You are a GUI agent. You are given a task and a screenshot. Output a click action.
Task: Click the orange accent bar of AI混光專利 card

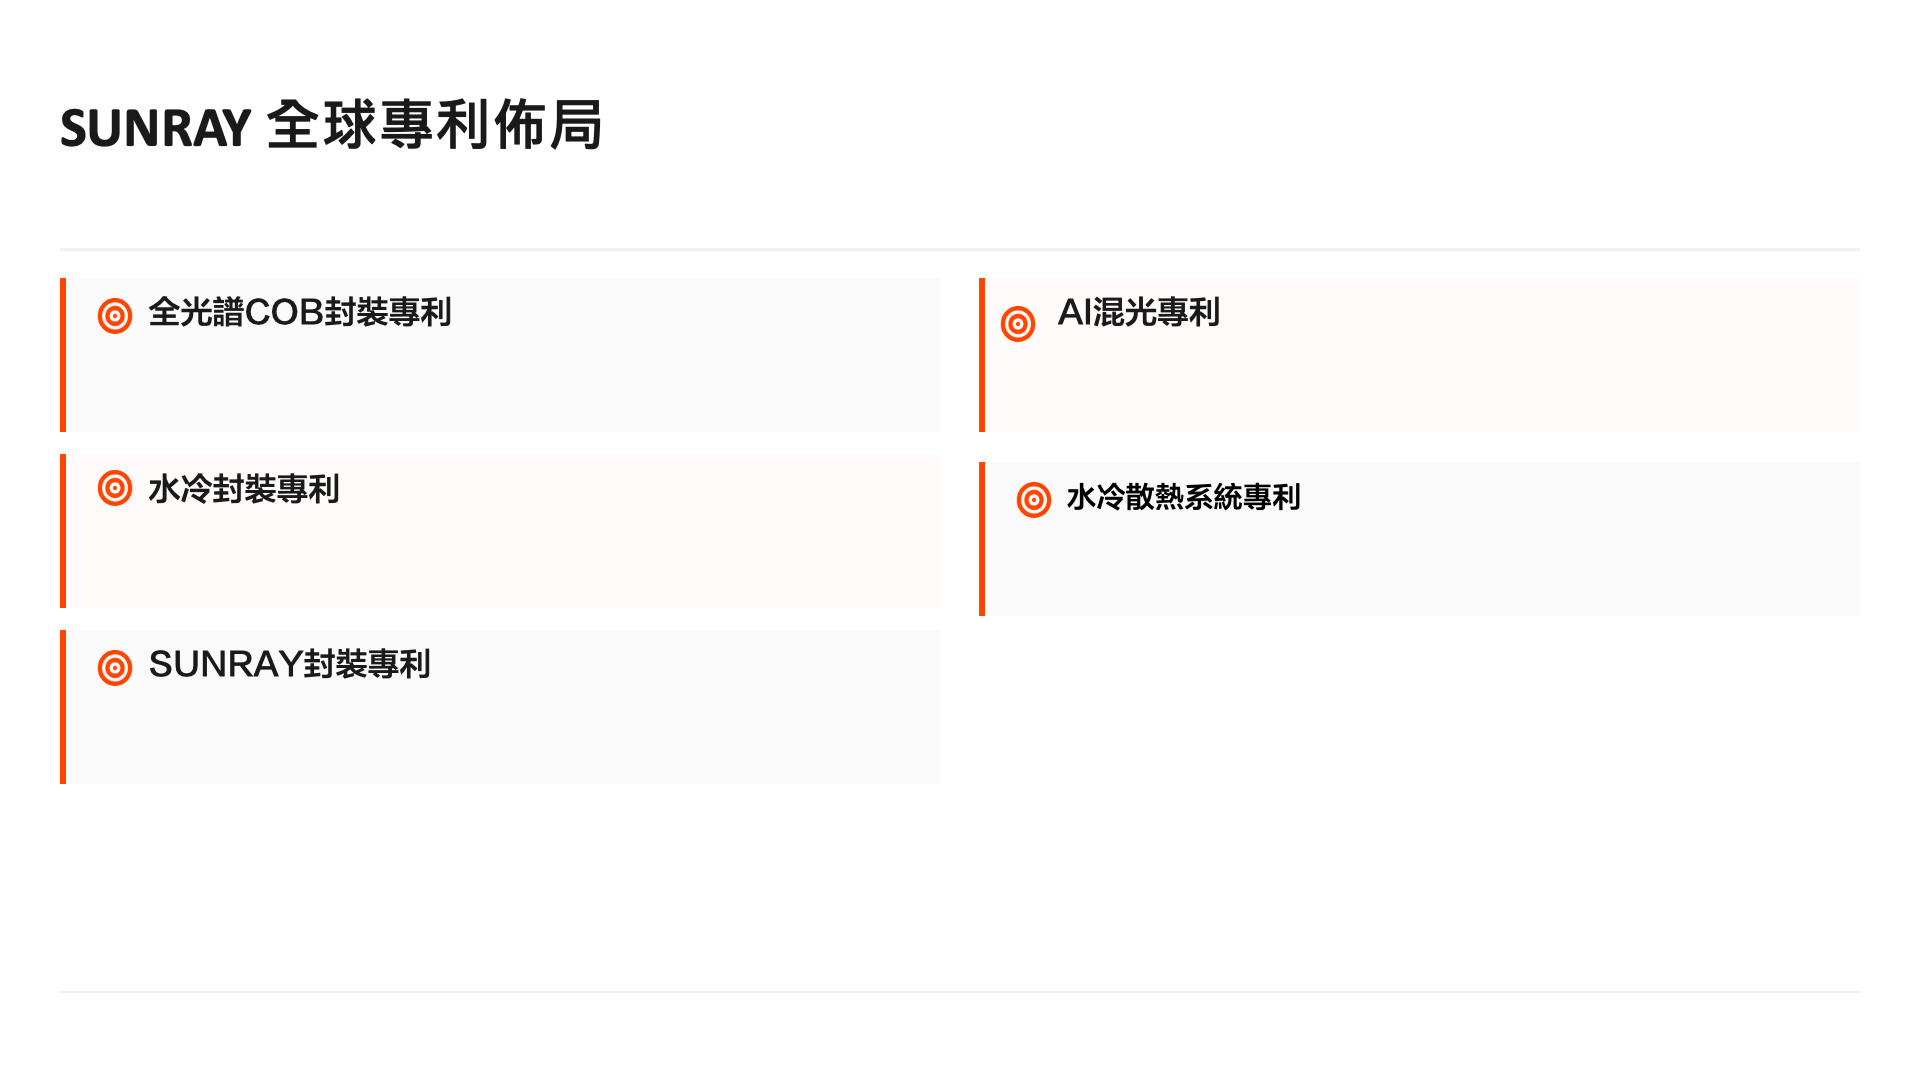pos(982,355)
